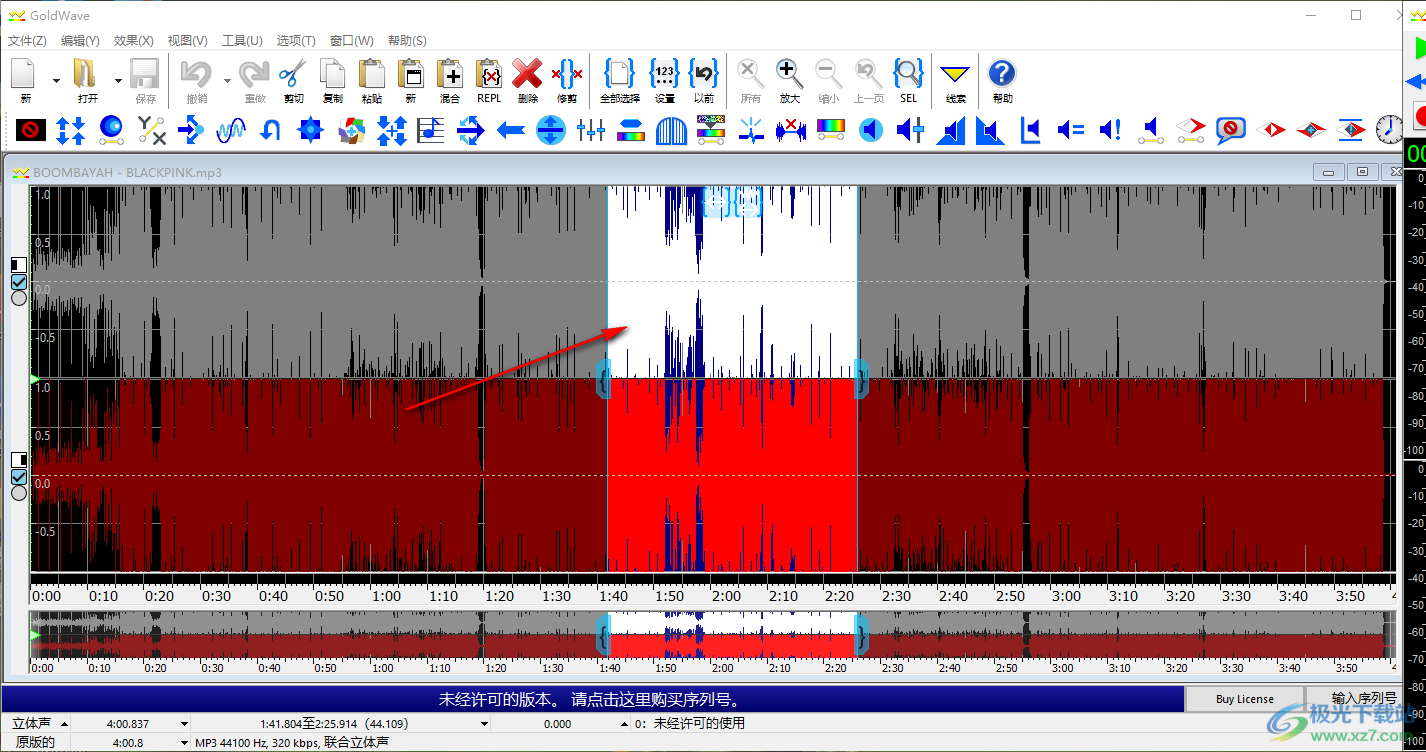Open the 选项(T) menu

(x=296, y=41)
